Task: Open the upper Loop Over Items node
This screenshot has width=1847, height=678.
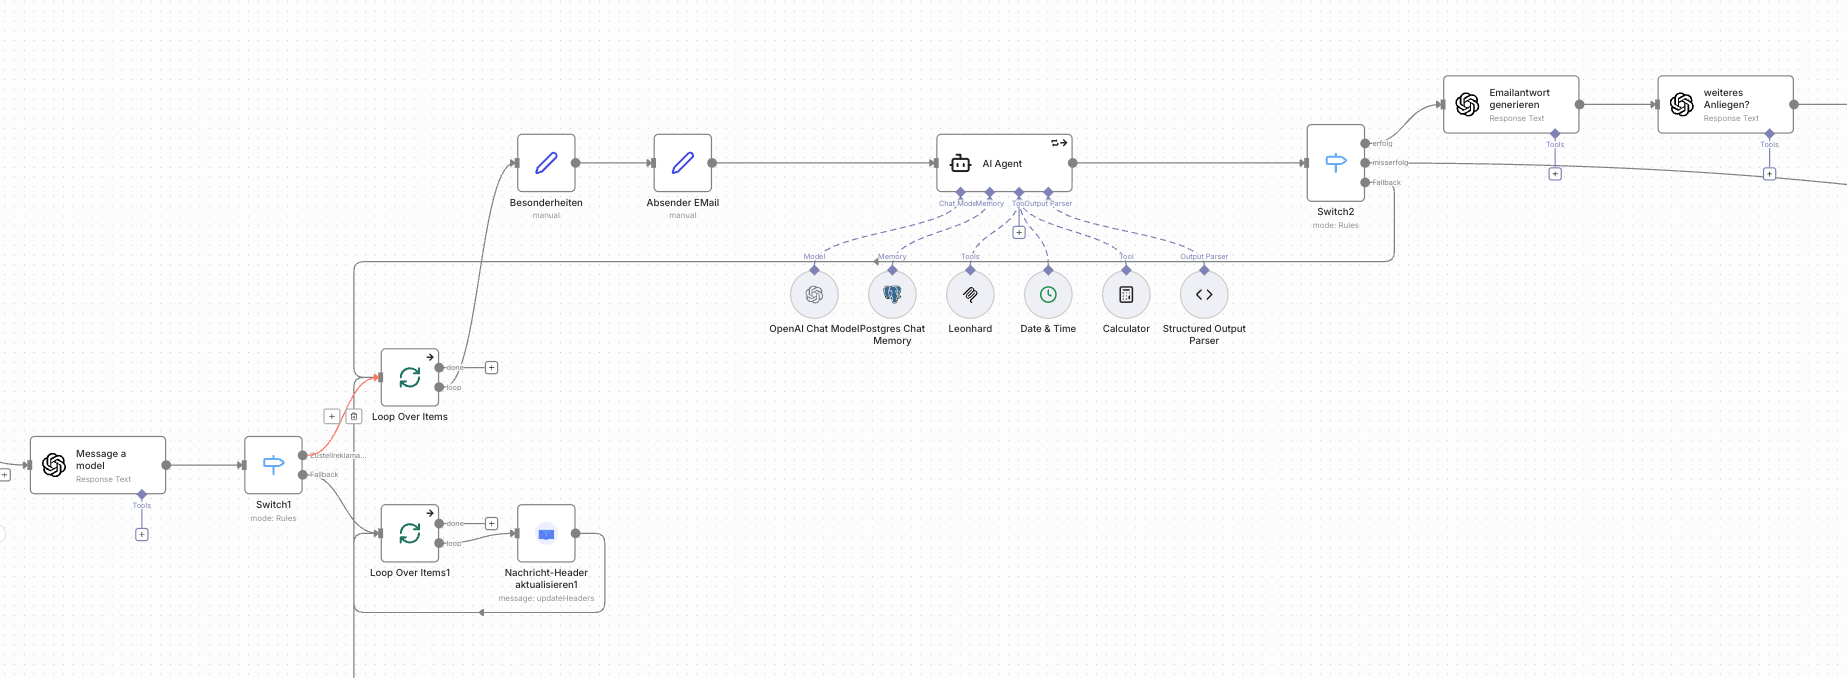Action: coord(410,377)
